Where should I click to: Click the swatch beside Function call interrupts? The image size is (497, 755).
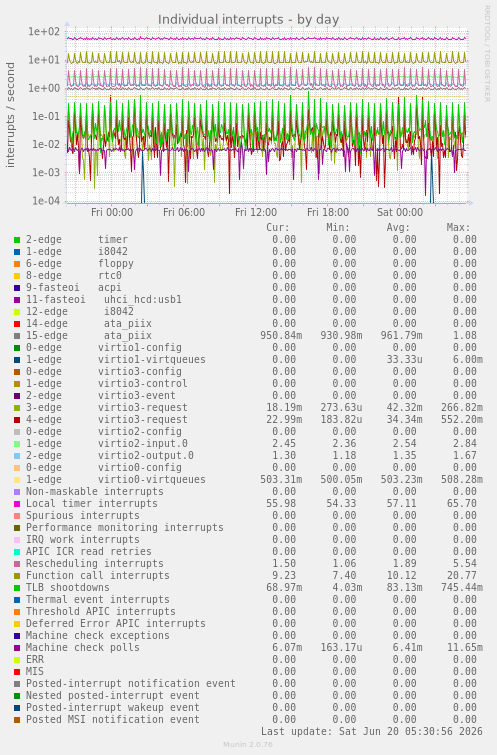pos(17,576)
